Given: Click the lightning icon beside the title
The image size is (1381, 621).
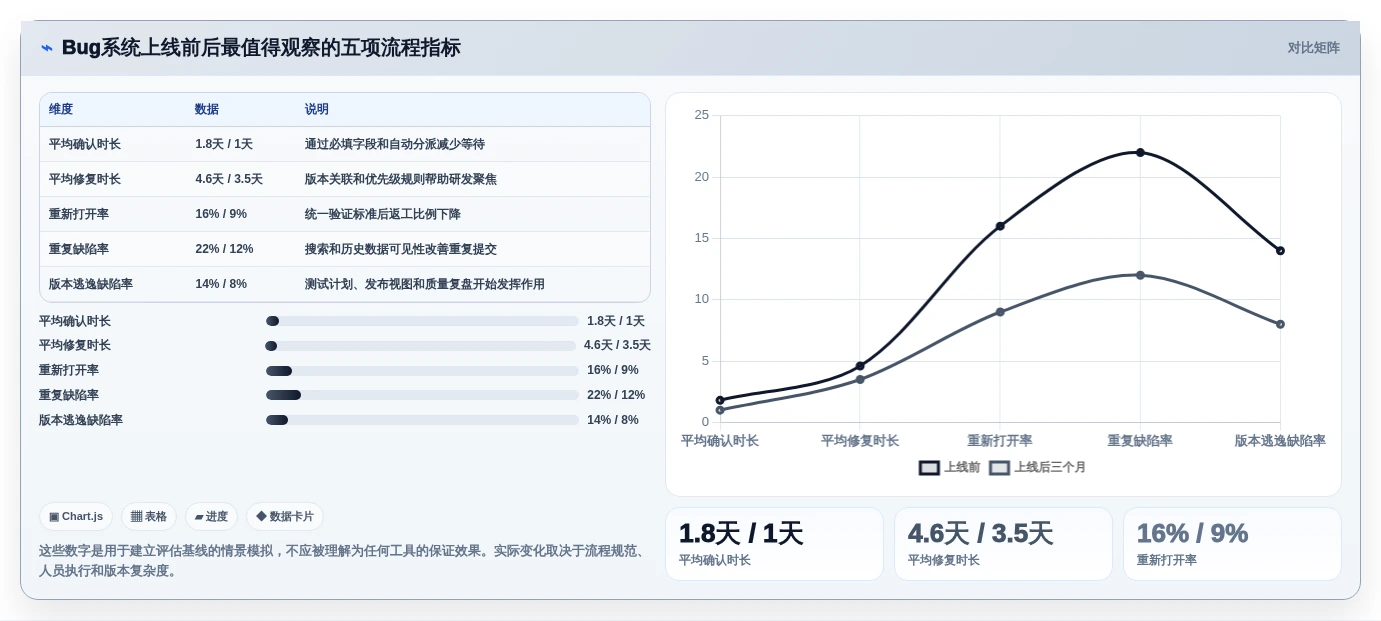Looking at the screenshot, I should click(46, 48).
